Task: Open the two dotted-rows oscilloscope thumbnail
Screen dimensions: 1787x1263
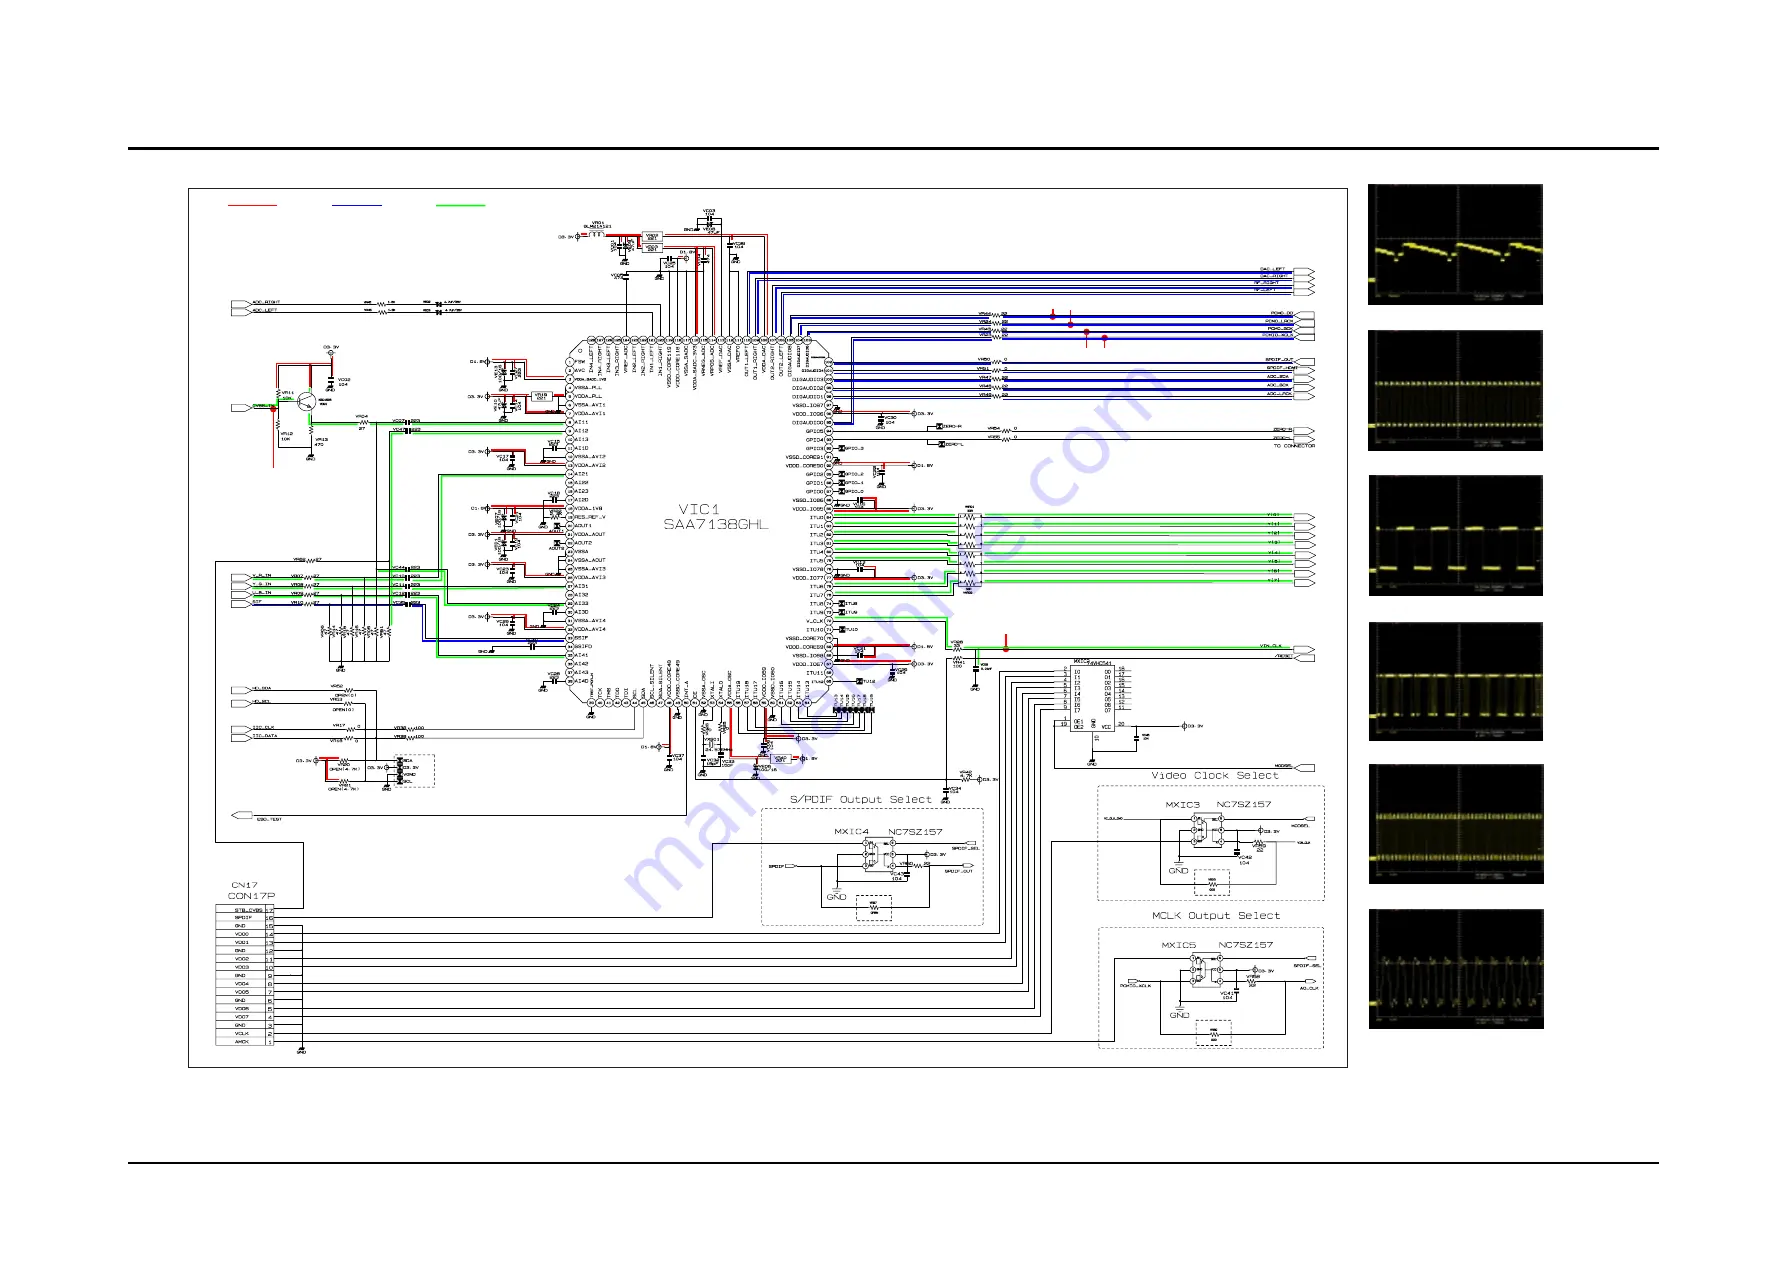Action: coord(1455,390)
